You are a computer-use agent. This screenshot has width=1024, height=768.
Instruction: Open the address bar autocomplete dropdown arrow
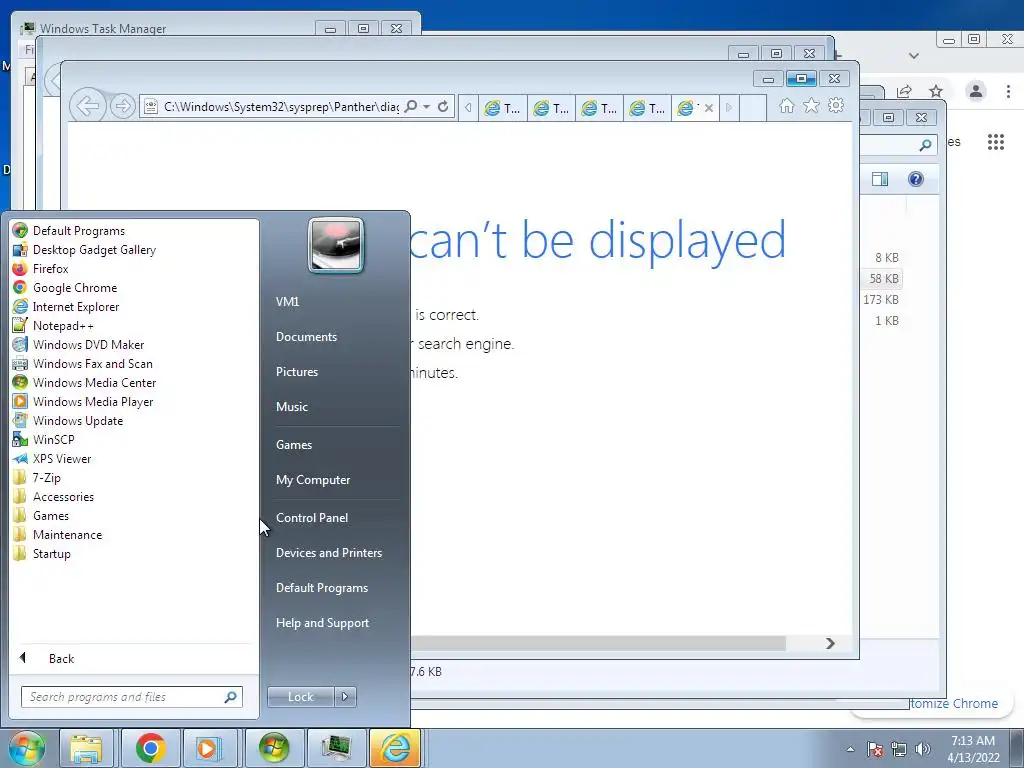coord(426,106)
